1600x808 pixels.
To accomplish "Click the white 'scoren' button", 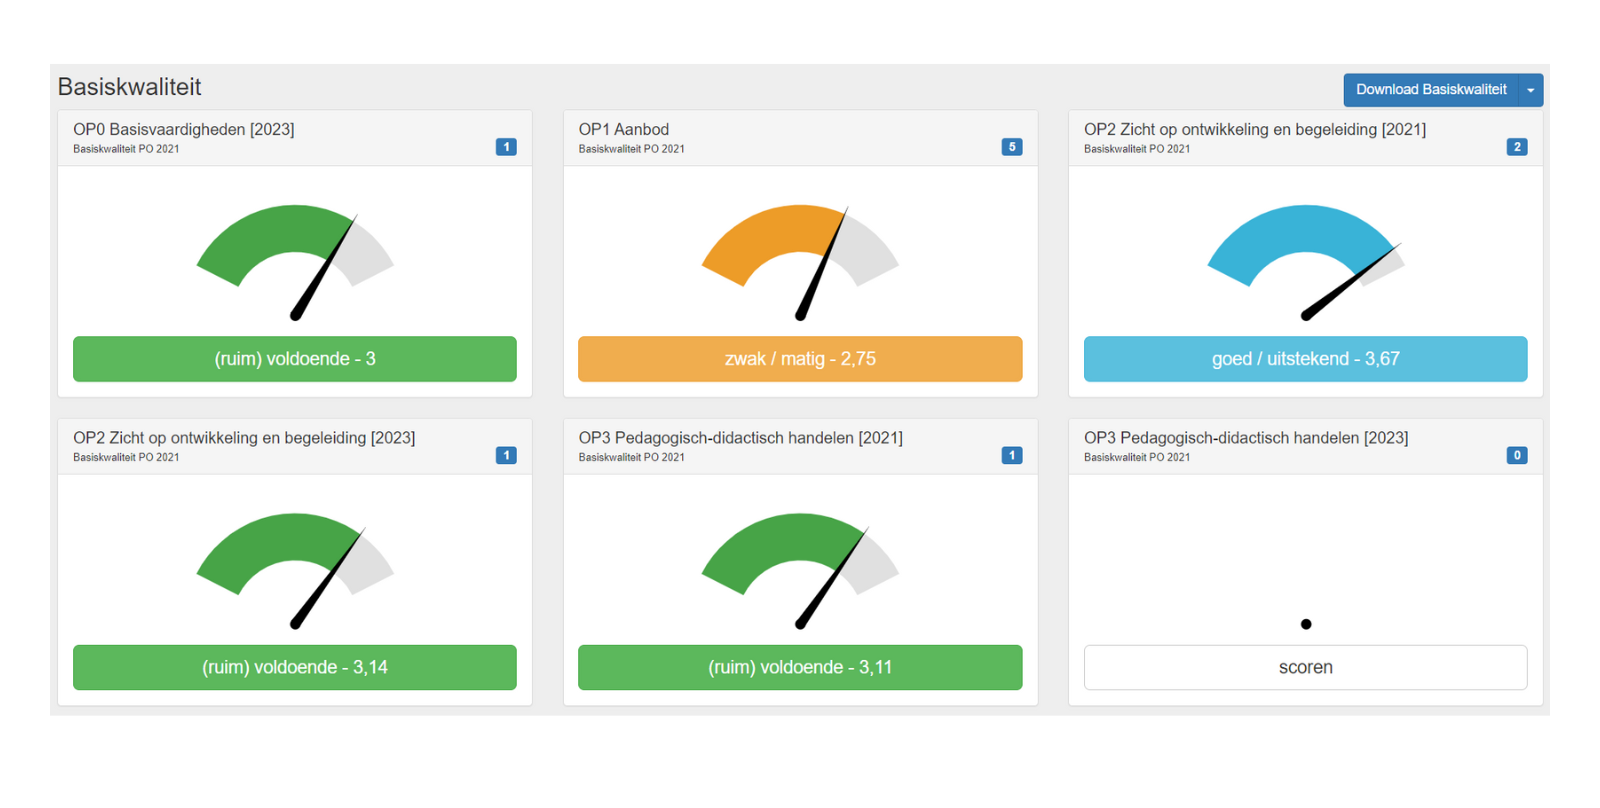I will pos(1305,667).
